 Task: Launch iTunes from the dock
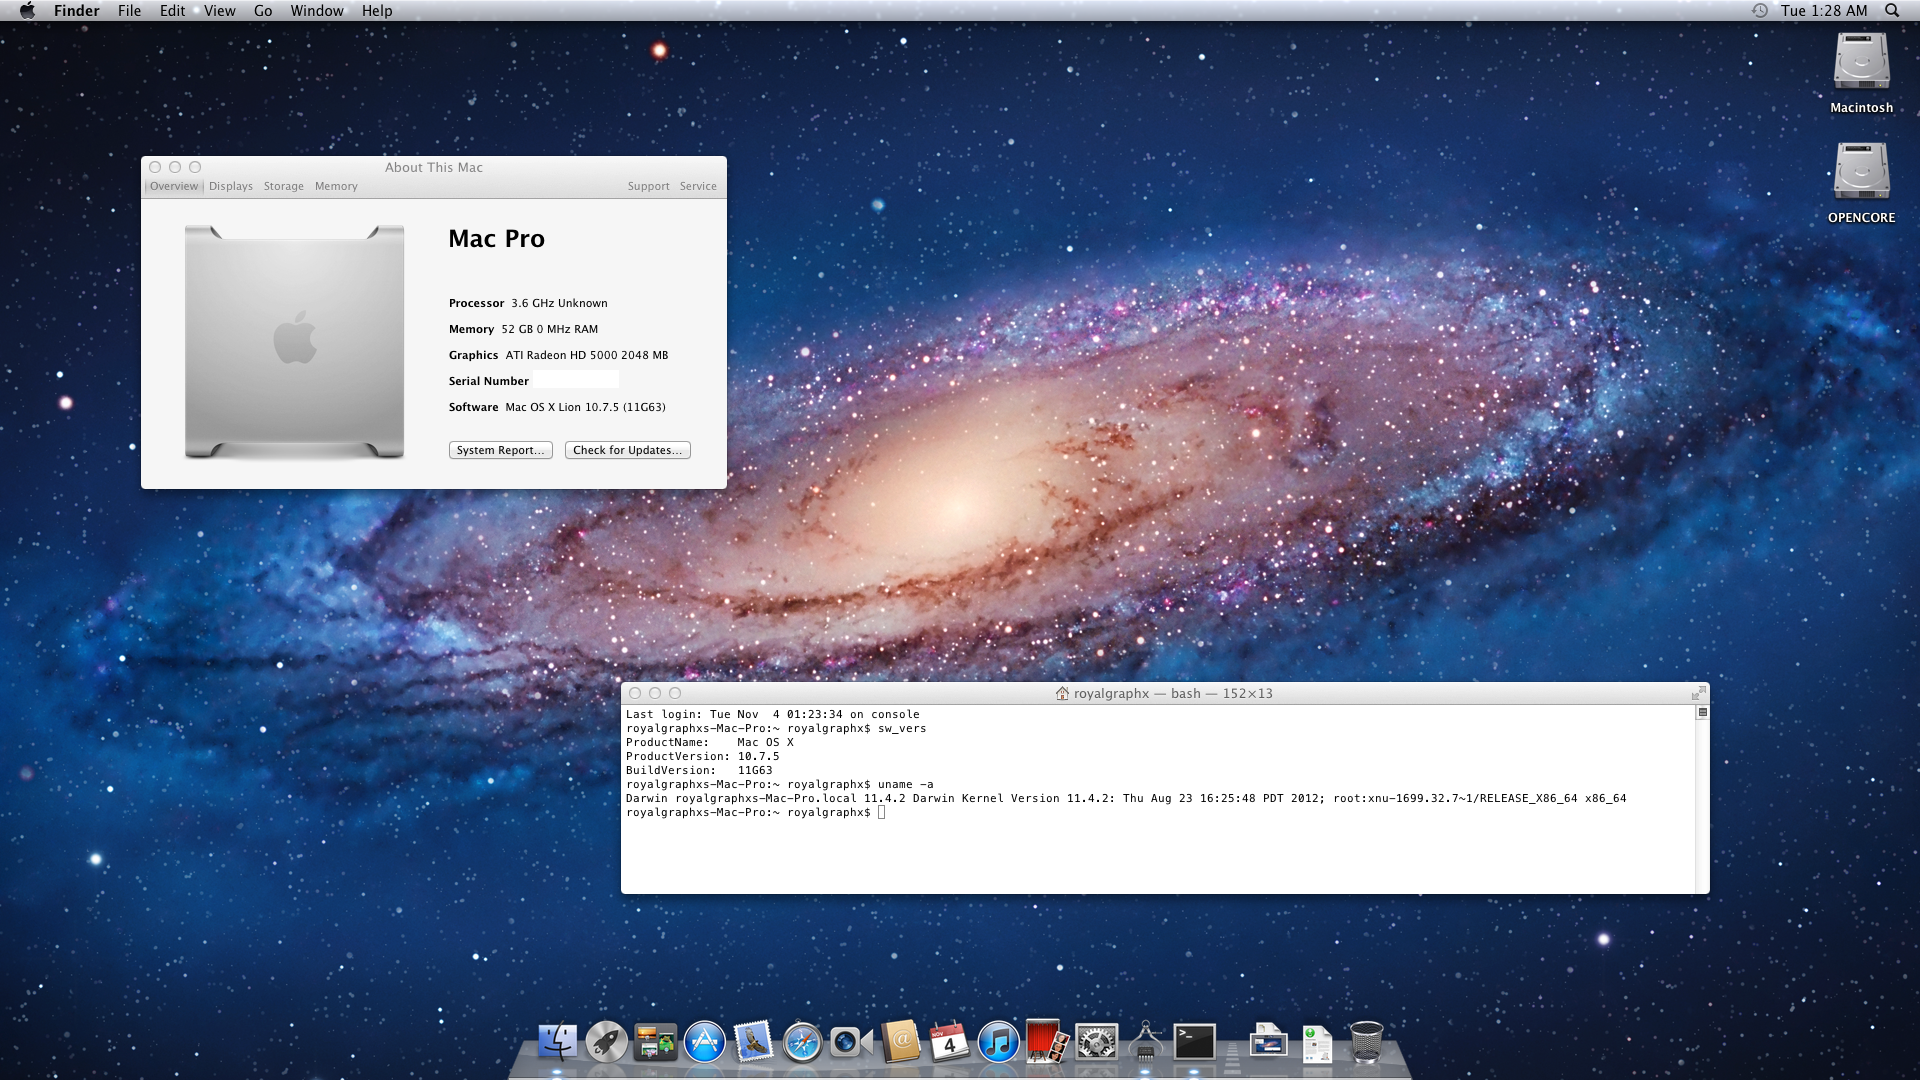click(998, 1042)
